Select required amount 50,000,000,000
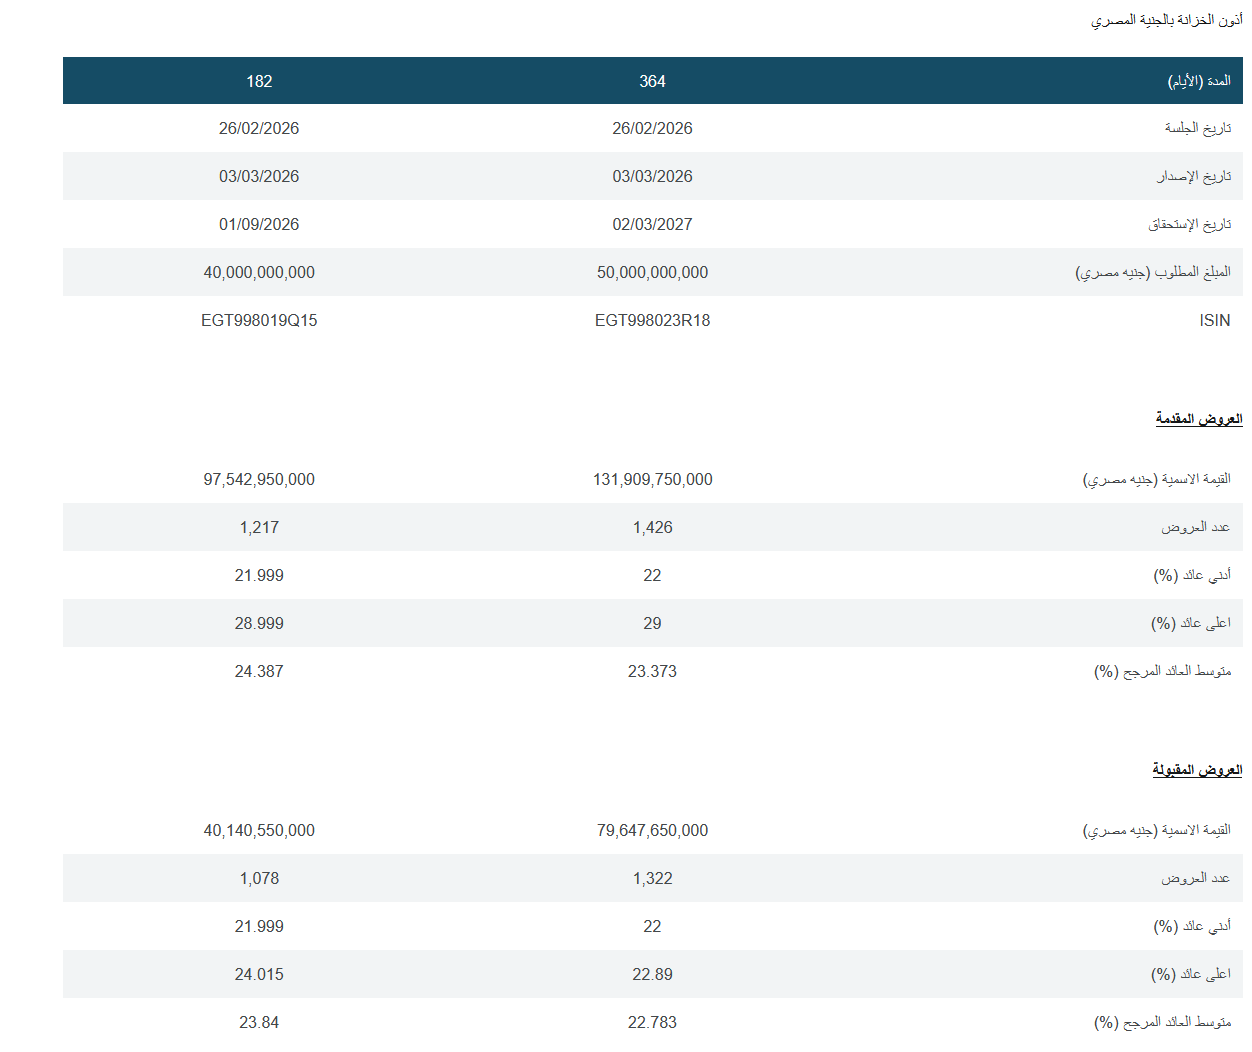 coord(652,272)
